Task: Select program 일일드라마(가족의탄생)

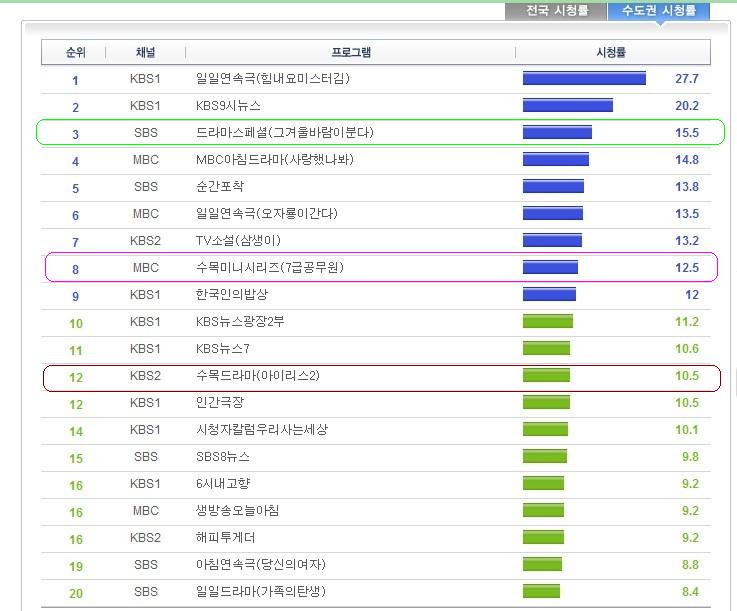Action: coord(260,592)
